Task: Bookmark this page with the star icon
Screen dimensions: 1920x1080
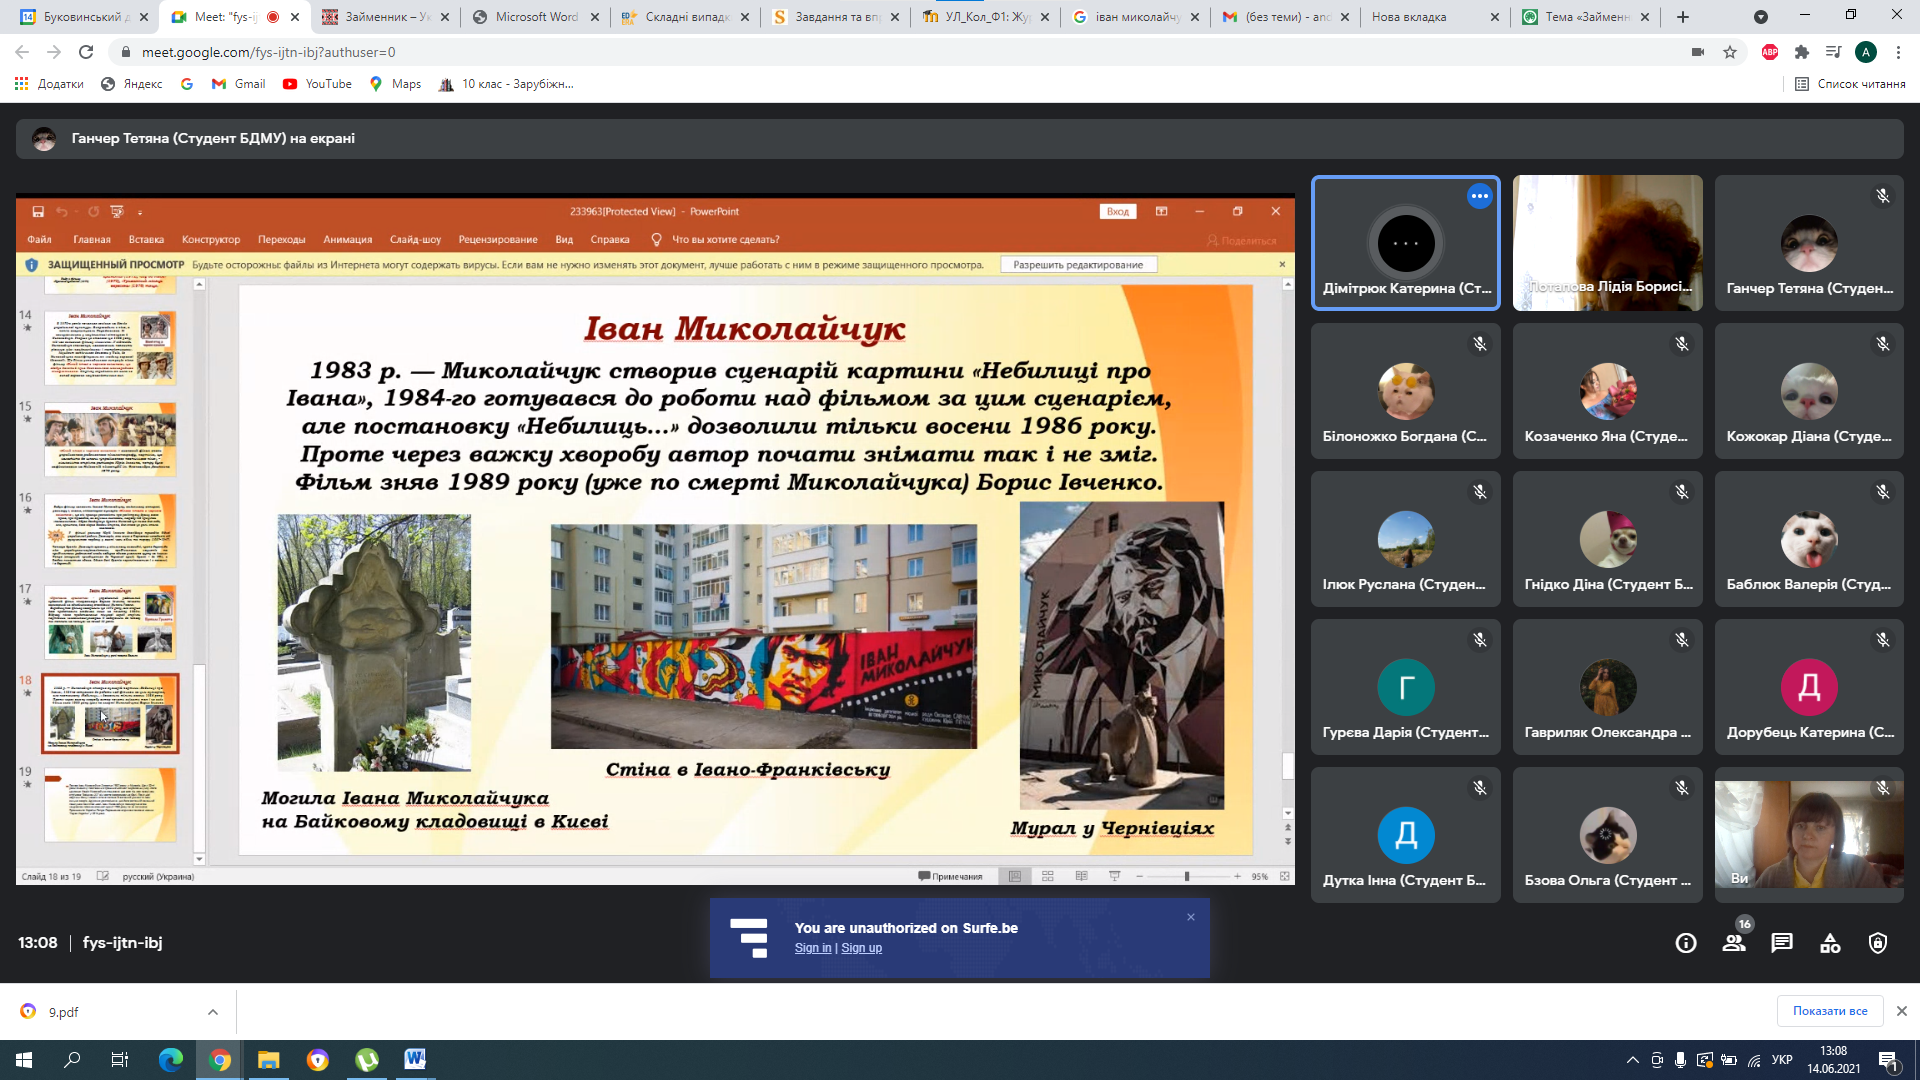Action: click(x=1730, y=52)
